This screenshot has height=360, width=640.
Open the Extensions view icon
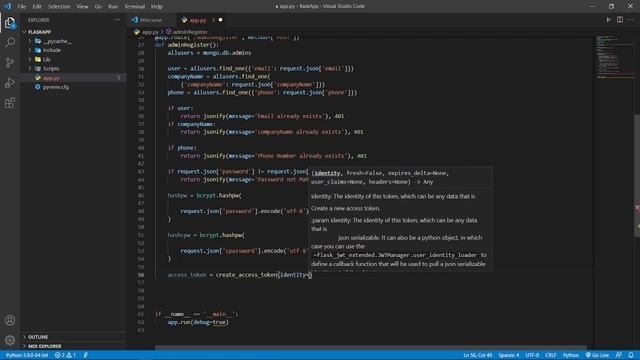click(10, 103)
